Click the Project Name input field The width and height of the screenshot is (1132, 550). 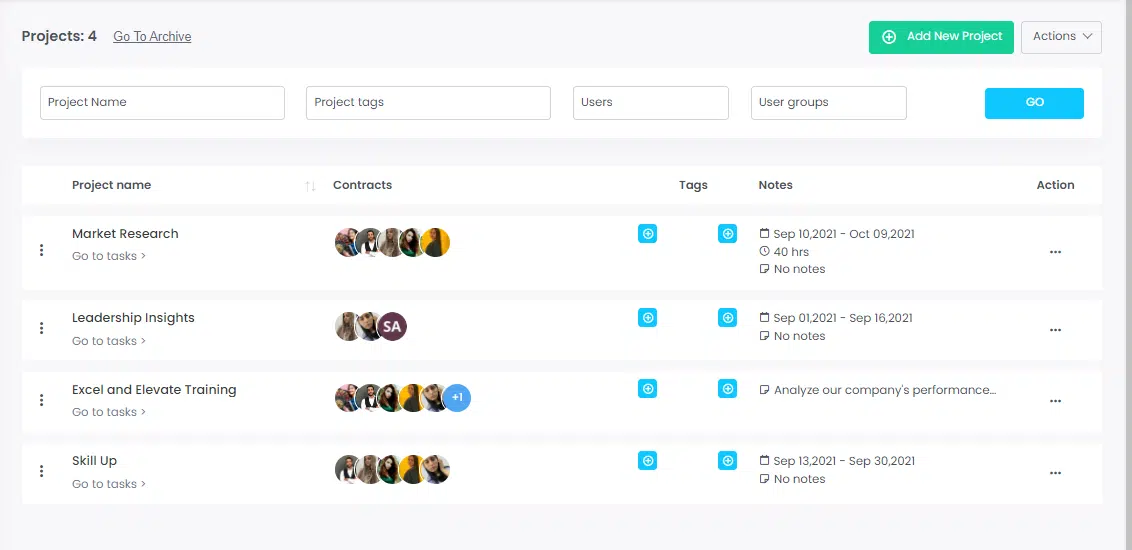pos(162,102)
